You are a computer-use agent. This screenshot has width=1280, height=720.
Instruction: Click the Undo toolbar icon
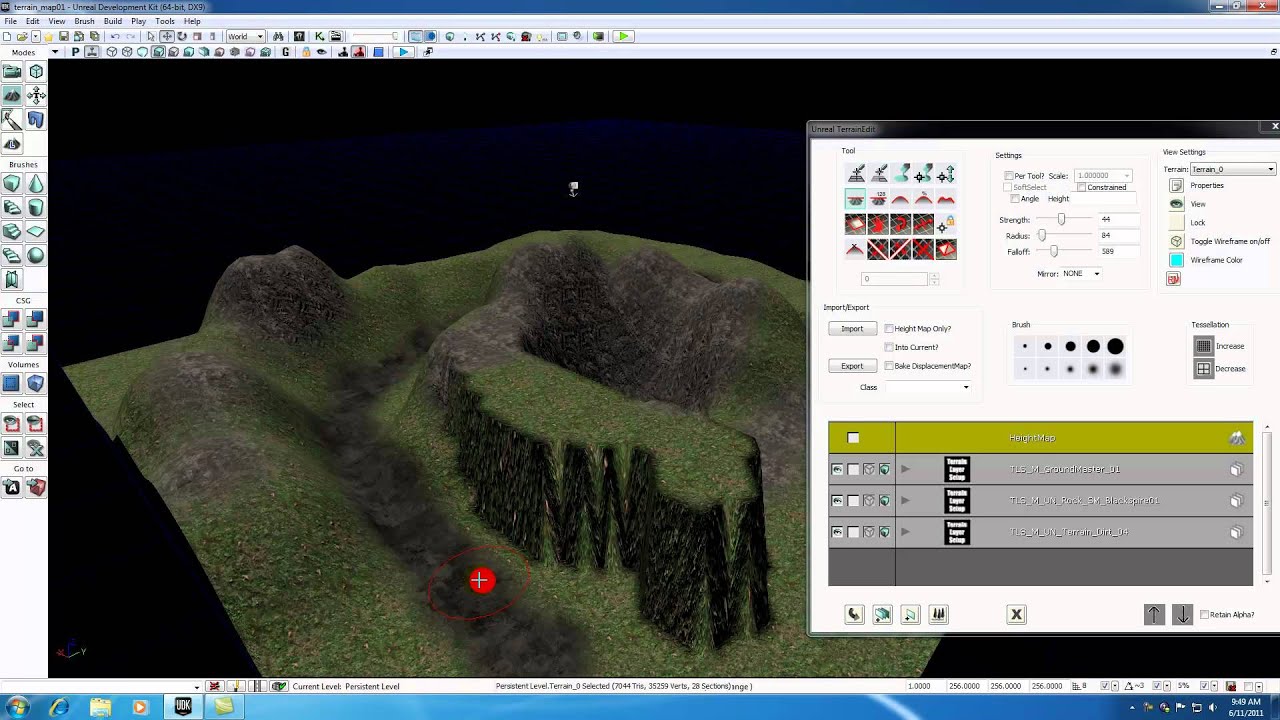point(115,37)
